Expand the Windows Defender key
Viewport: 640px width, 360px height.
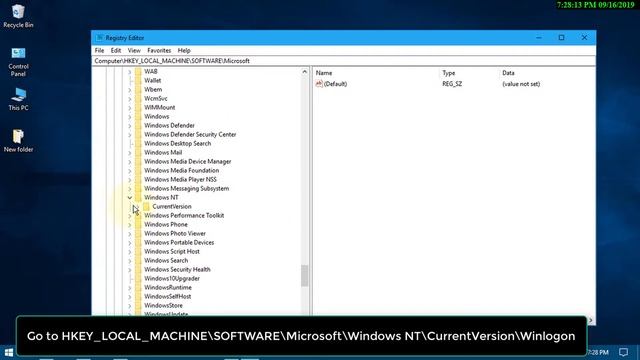pyautogui.click(x=130, y=126)
